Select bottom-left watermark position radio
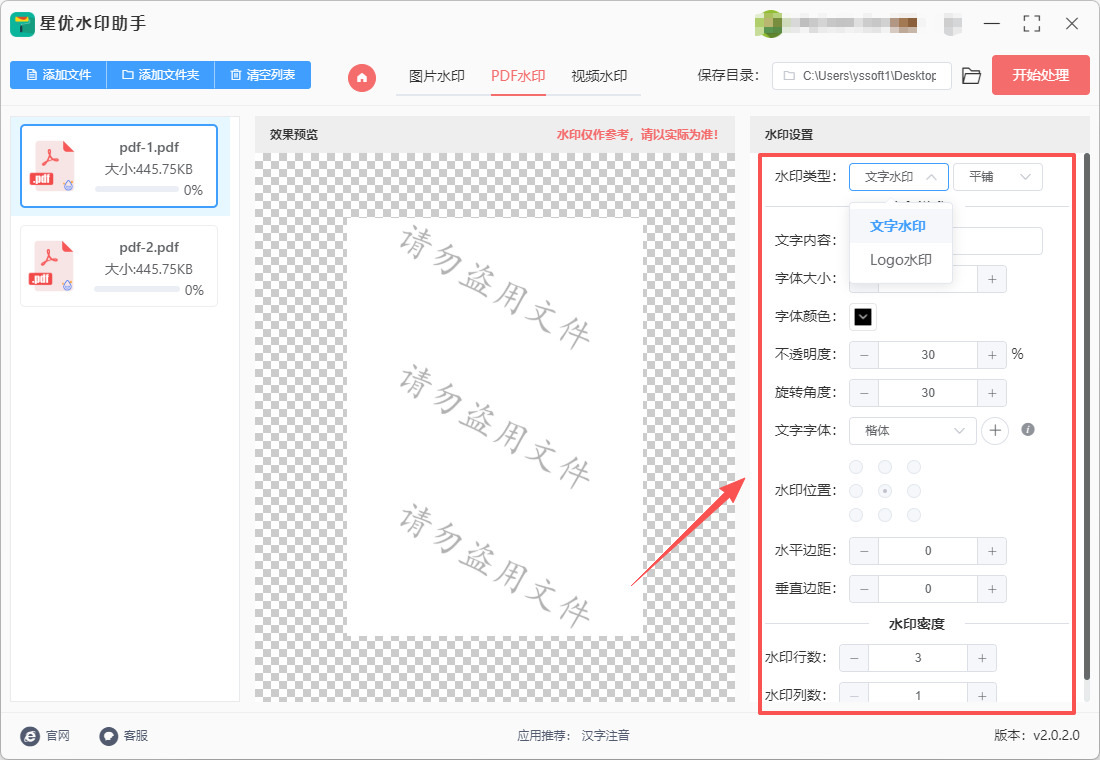Image resolution: width=1100 pixels, height=760 pixels. tap(857, 515)
